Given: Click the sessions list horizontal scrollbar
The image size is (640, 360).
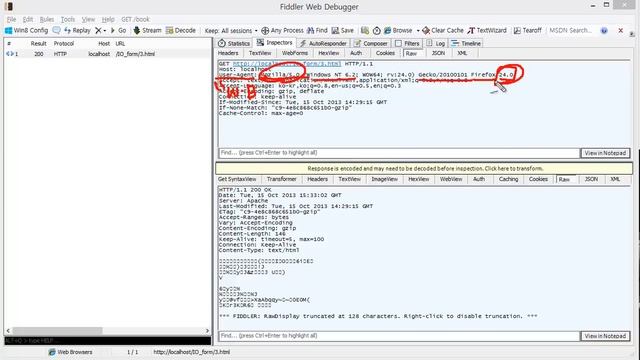Looking at the screenshot, I should (x=57, y=331).
